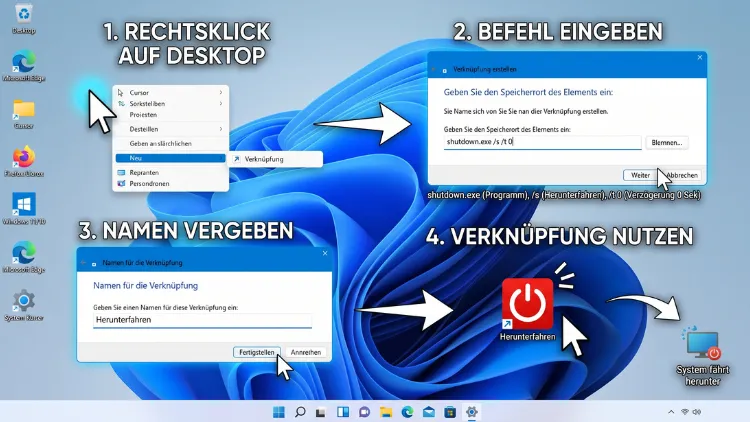750x422 pixels.
Task: Go back arrow in Verknüpfung erstellen dialog
Action: tap(433, 70)
